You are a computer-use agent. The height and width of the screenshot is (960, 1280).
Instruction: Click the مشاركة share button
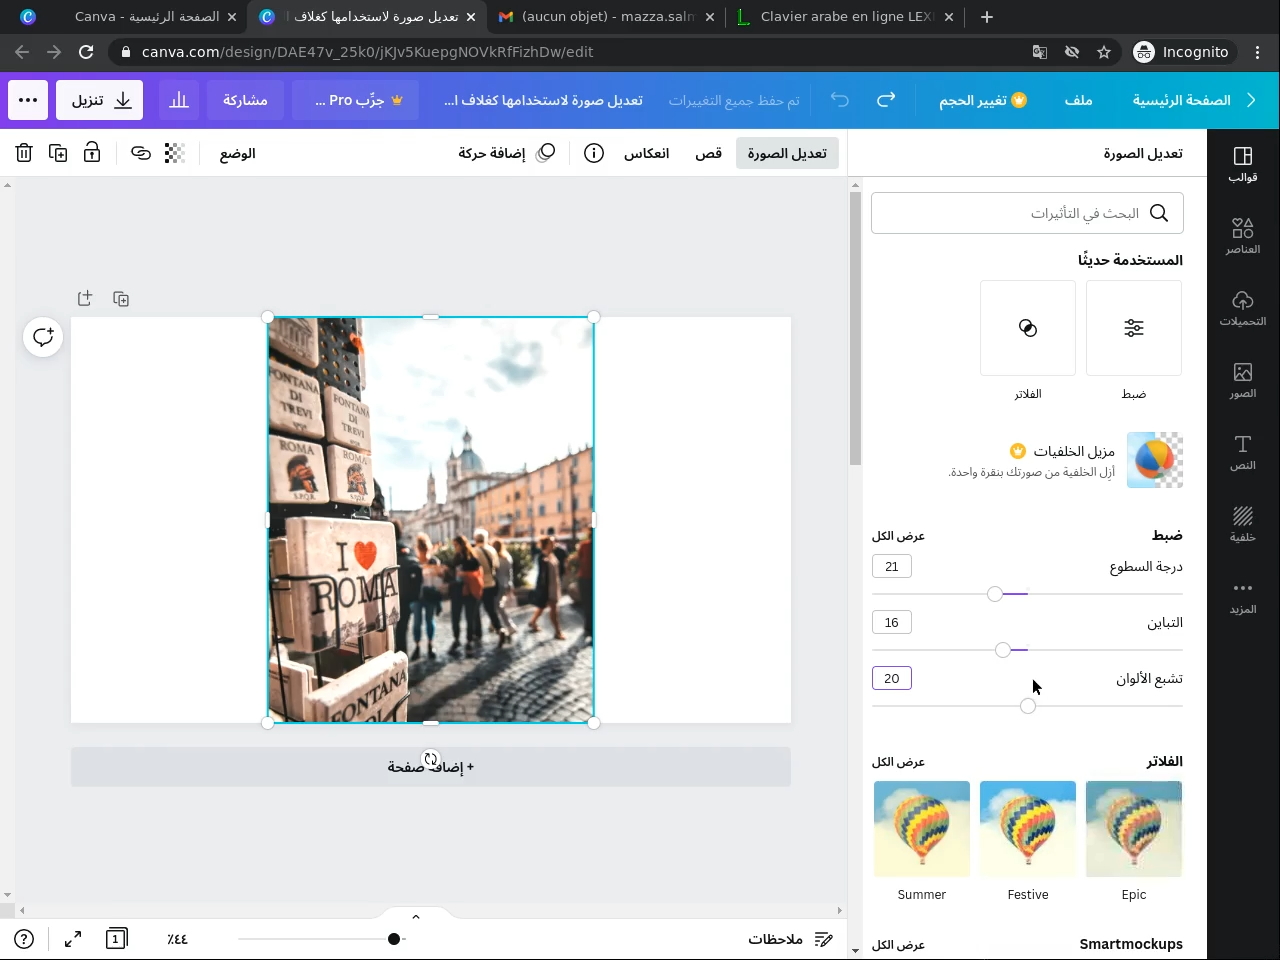click(x=245, y=100)
